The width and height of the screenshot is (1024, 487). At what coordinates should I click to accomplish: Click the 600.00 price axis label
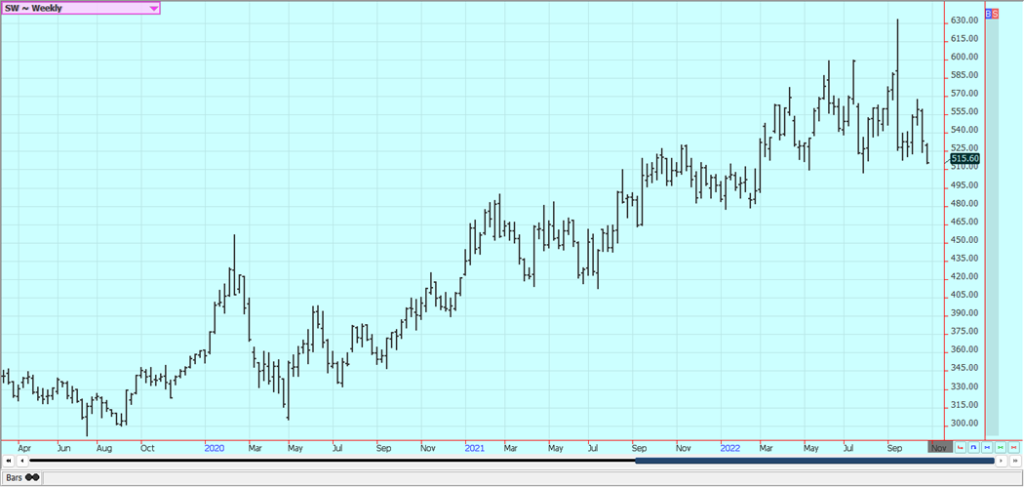pos(965,57)
